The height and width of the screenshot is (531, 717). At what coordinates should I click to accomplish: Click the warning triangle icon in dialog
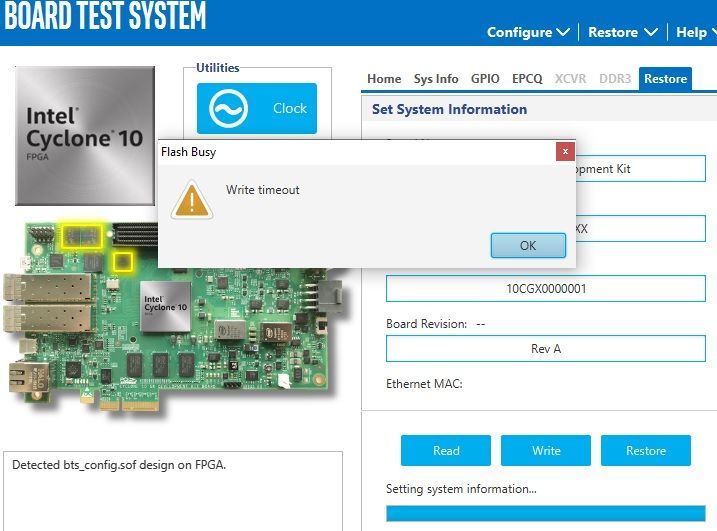(192, 199)
